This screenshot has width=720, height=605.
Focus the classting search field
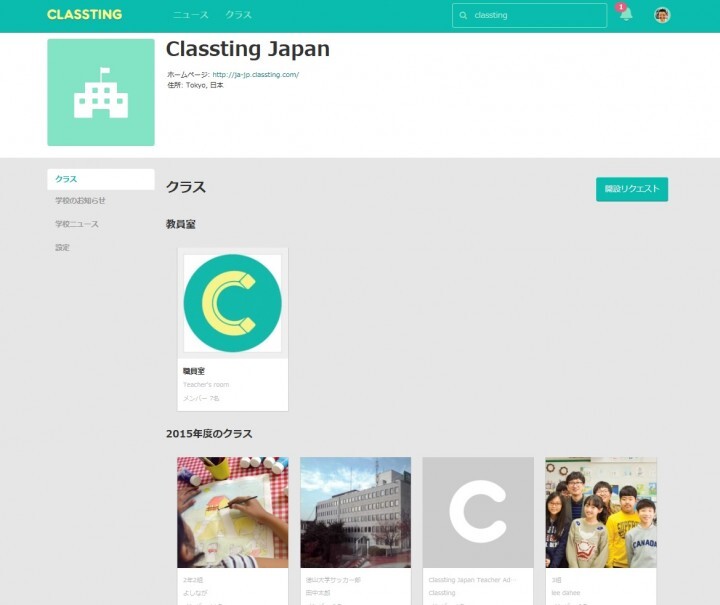point(529,16)
